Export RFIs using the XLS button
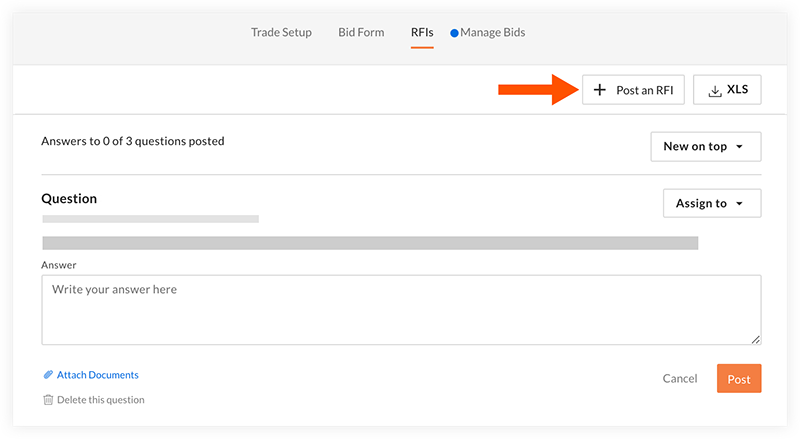 click(x=727, y=90)
